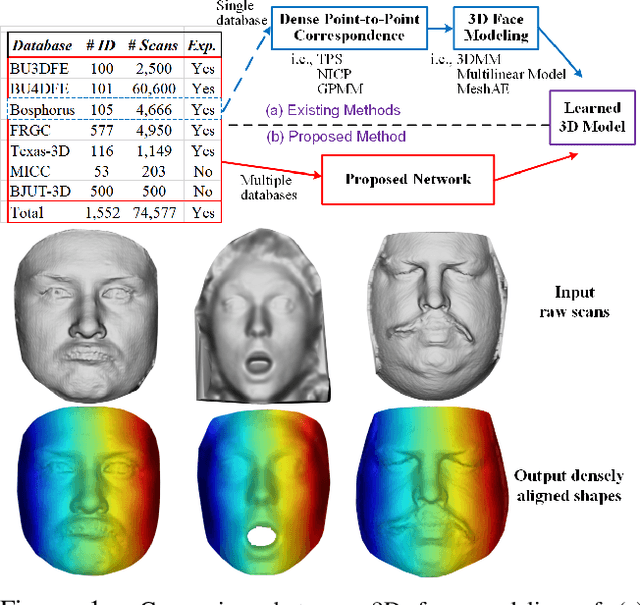
Task: Click the 53 ID cell
Action: point(102,171)
